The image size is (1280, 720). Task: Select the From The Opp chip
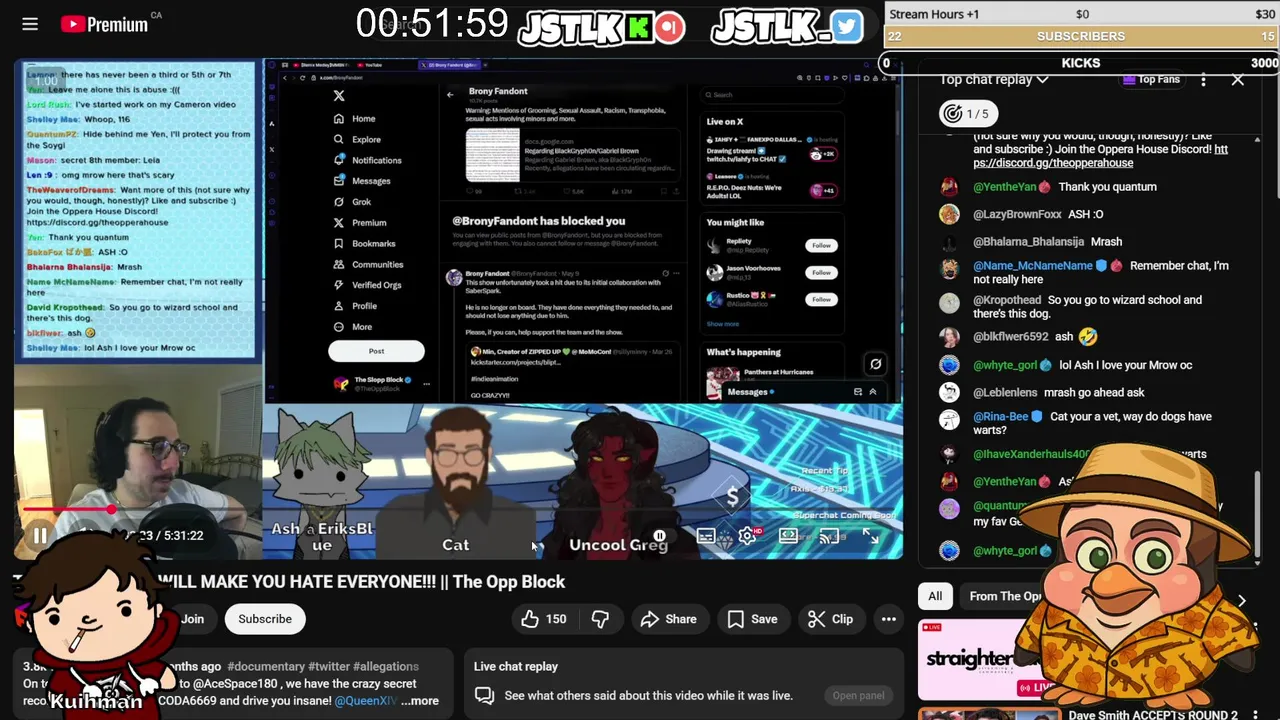click(x=1005, y=596)
